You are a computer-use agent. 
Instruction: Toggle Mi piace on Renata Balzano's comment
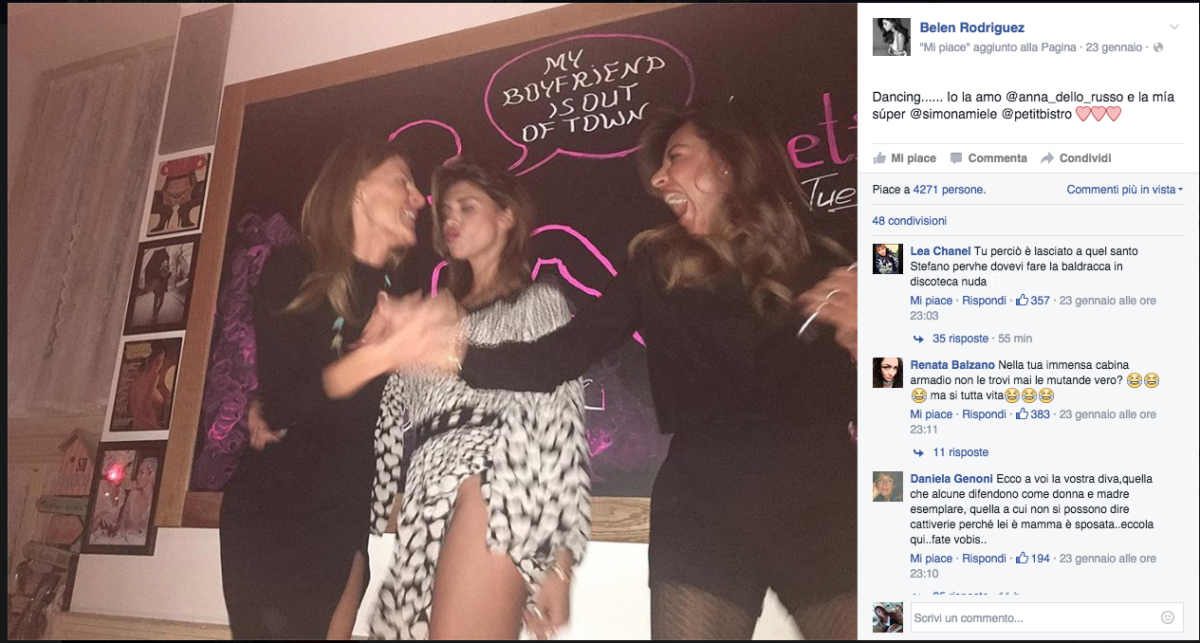point(930,415)
